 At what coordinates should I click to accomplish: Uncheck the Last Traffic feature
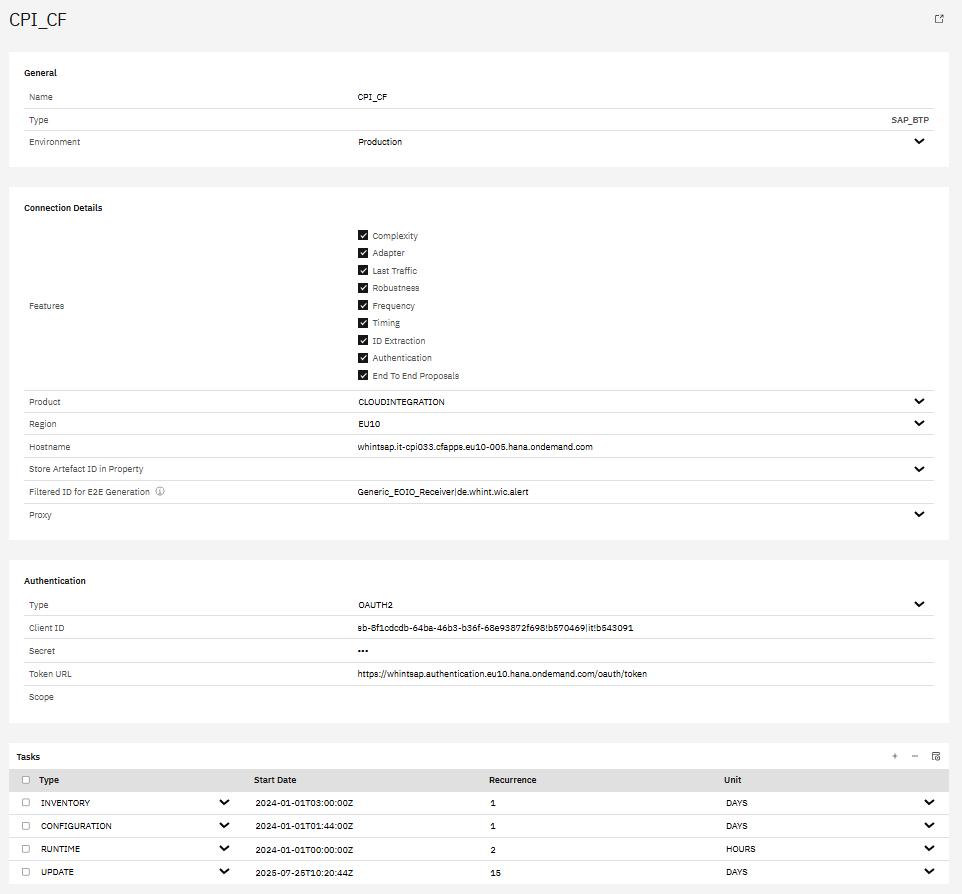click(x=363, y=271)
